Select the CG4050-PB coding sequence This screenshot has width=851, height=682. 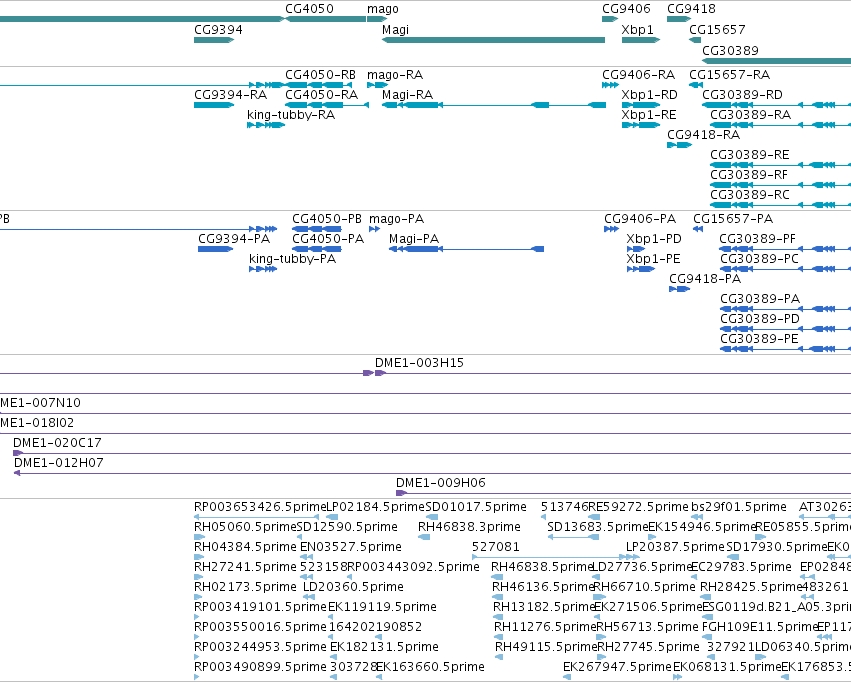pos(317,229)
